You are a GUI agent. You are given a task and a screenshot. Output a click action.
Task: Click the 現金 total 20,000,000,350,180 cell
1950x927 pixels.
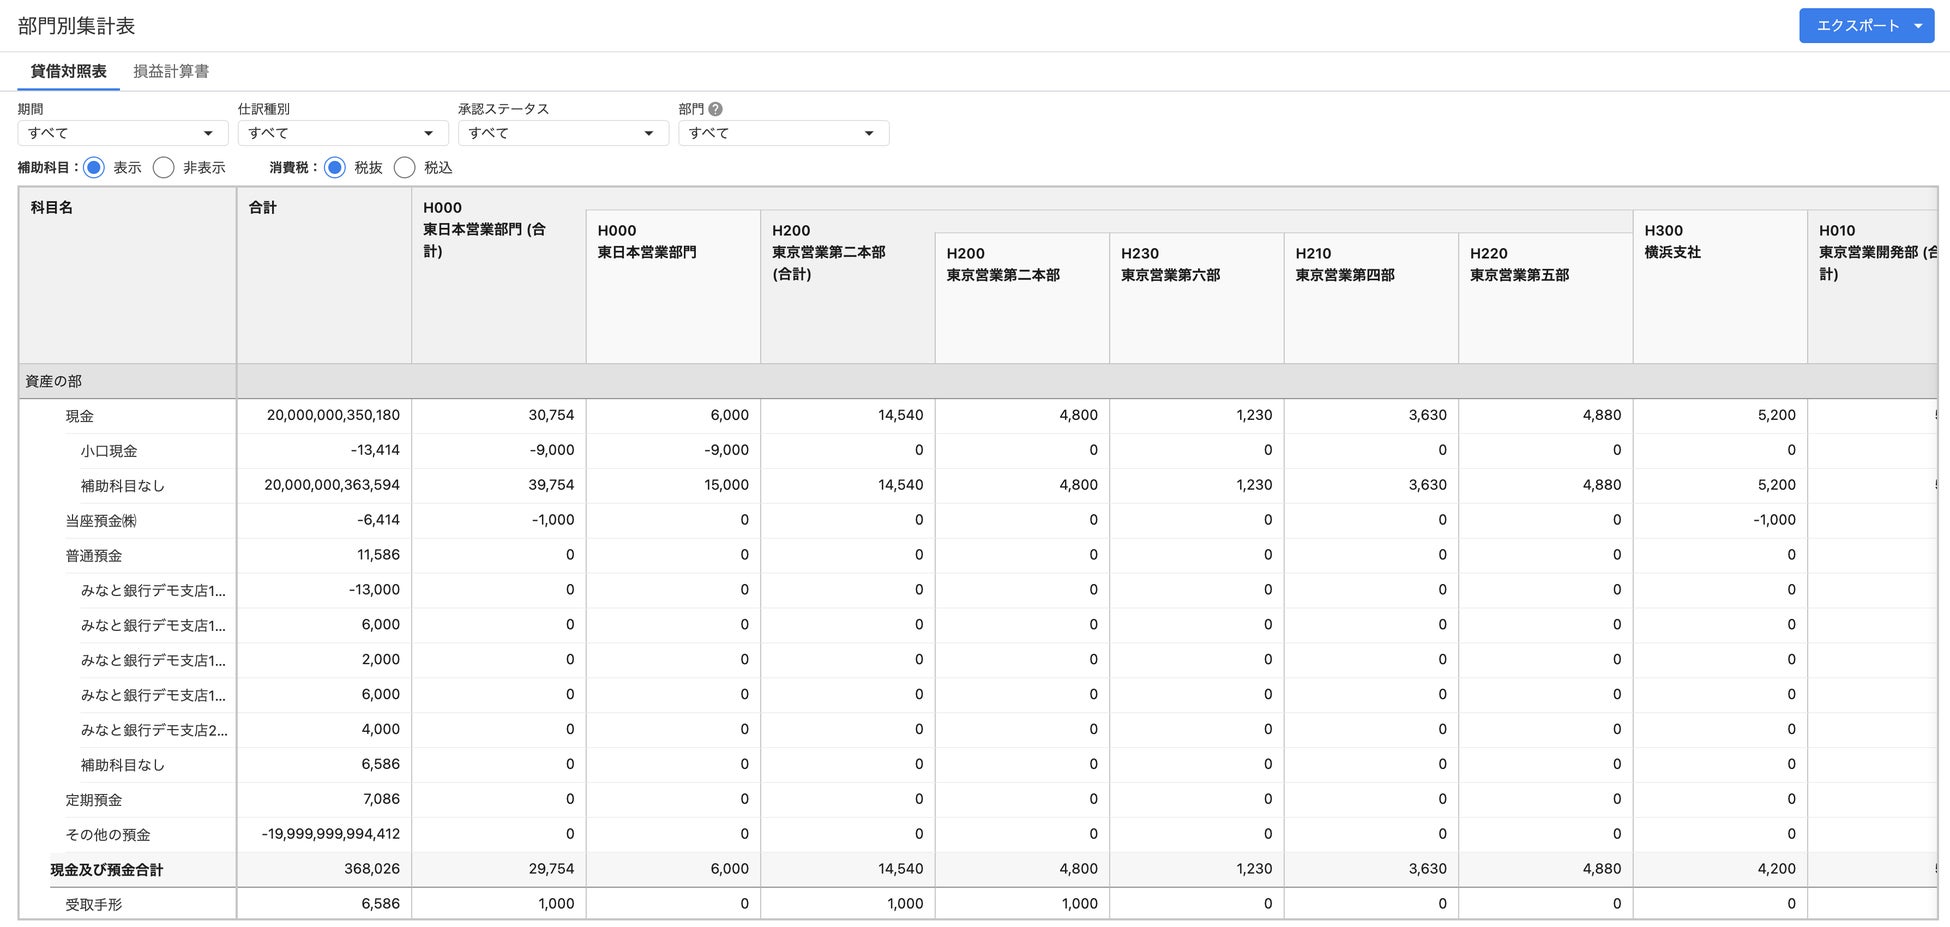tap(324, 416)
